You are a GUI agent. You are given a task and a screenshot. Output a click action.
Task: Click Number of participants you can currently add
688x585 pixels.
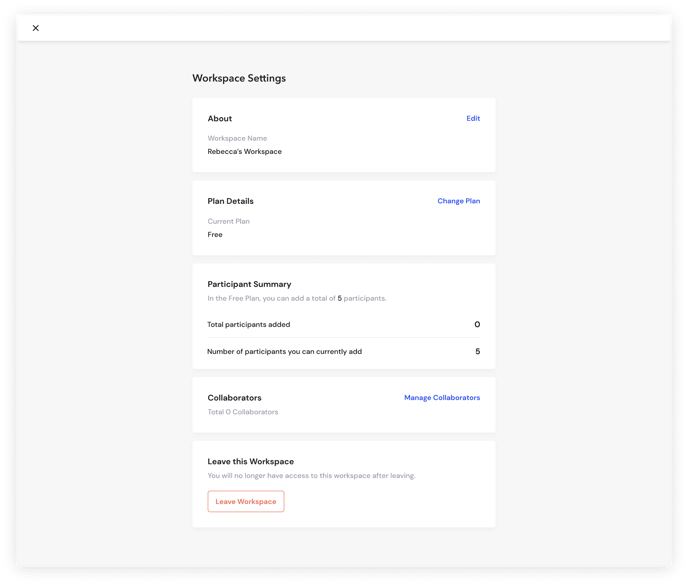[x=285, y=352]
